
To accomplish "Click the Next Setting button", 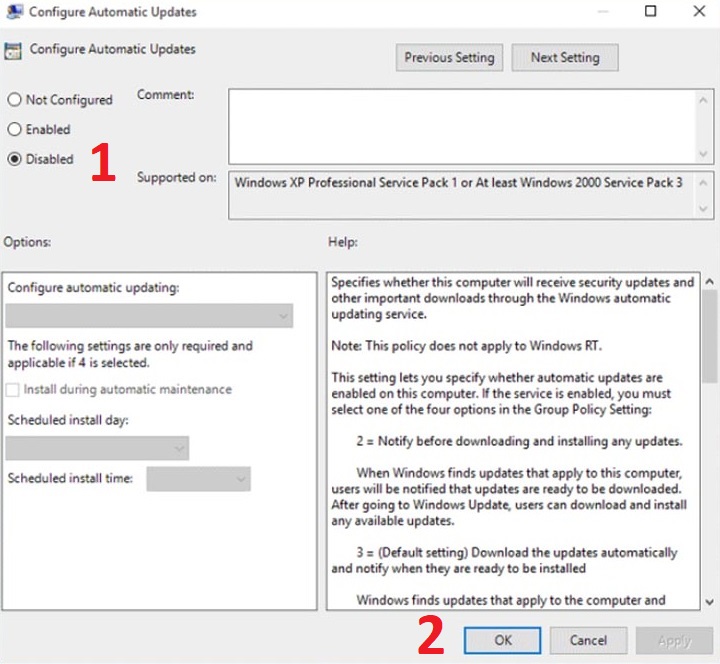I will (x=565, y=57).
